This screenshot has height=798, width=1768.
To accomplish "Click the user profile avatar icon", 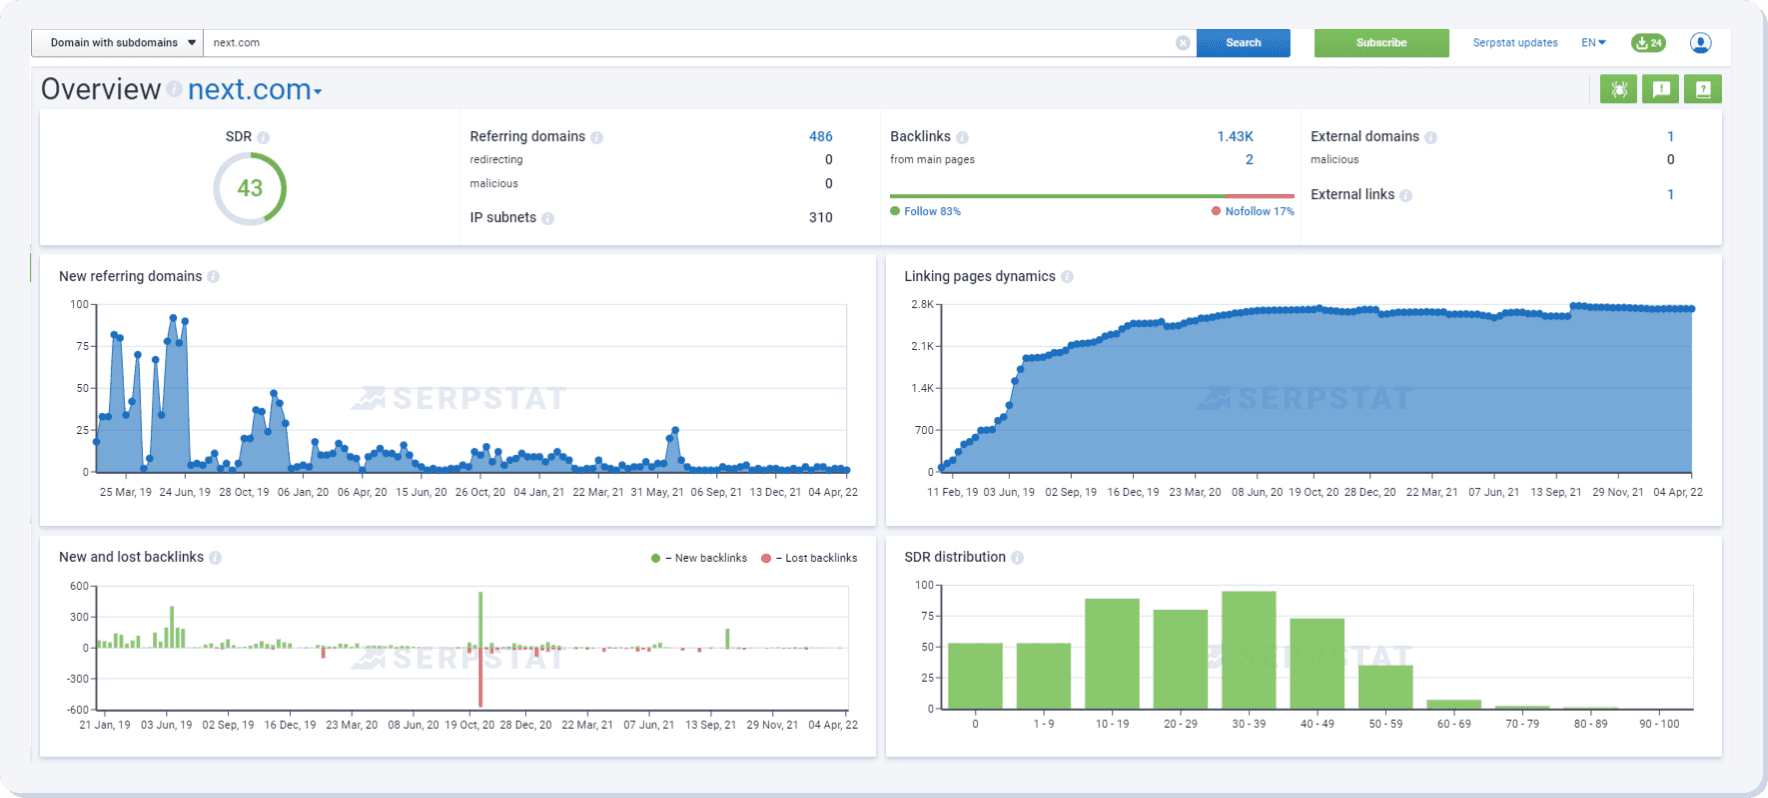I will click(1700, 43).
